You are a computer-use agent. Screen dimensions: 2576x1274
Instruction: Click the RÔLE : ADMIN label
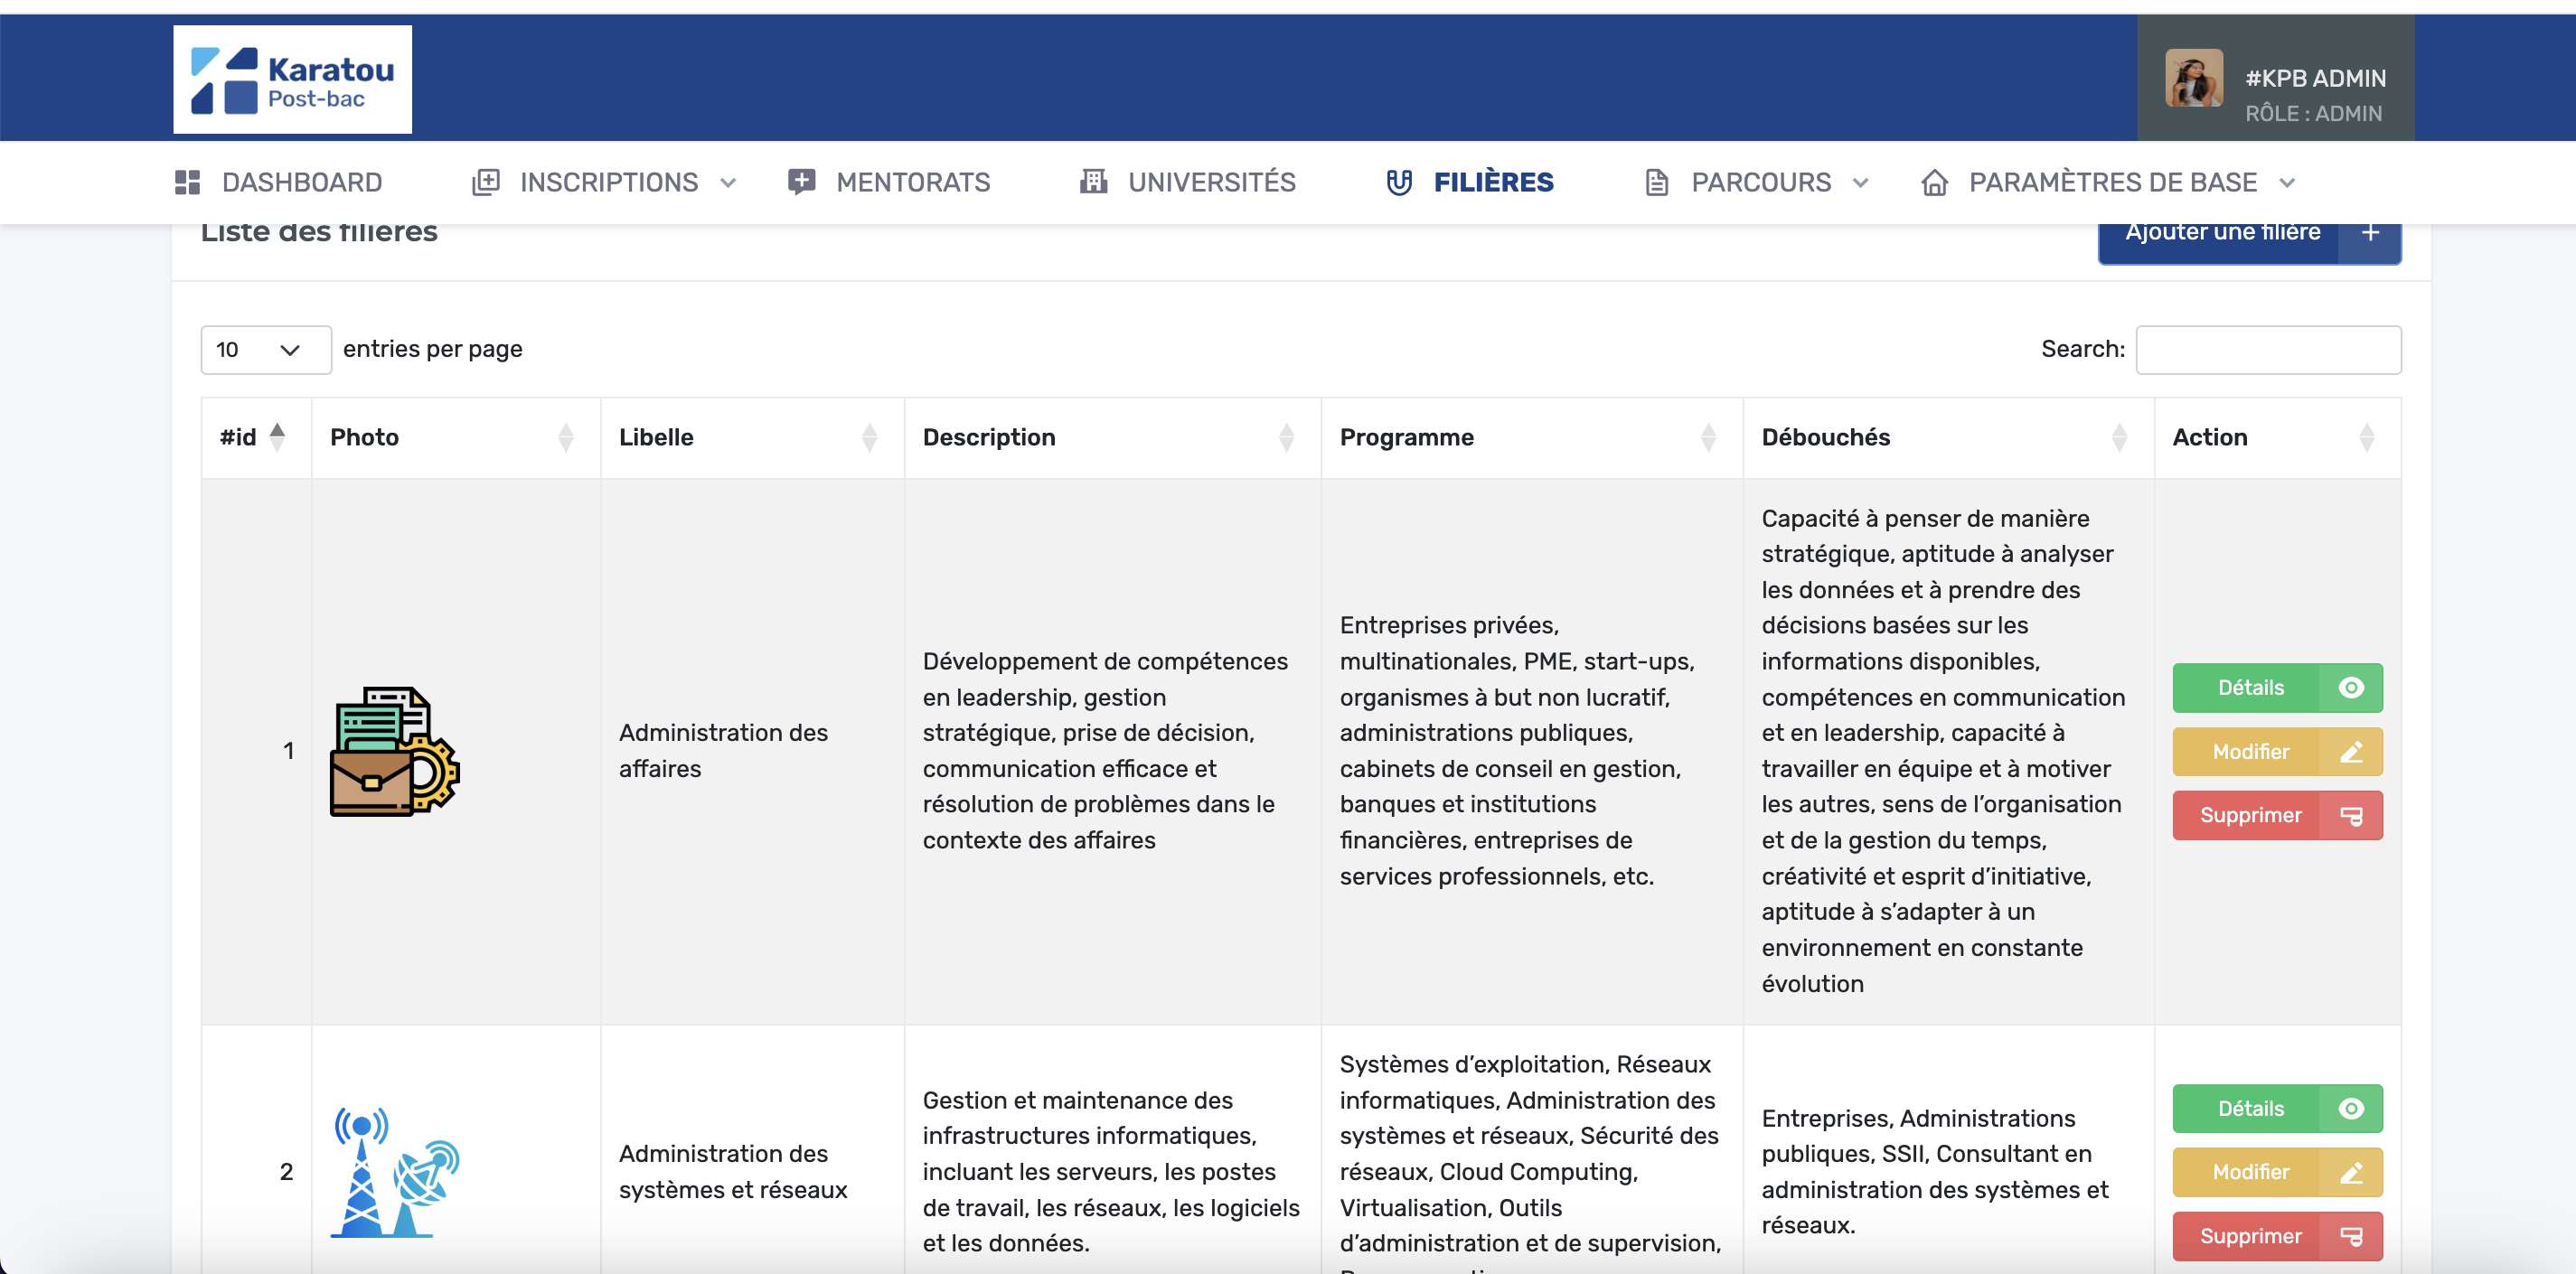click(2313, 114)
